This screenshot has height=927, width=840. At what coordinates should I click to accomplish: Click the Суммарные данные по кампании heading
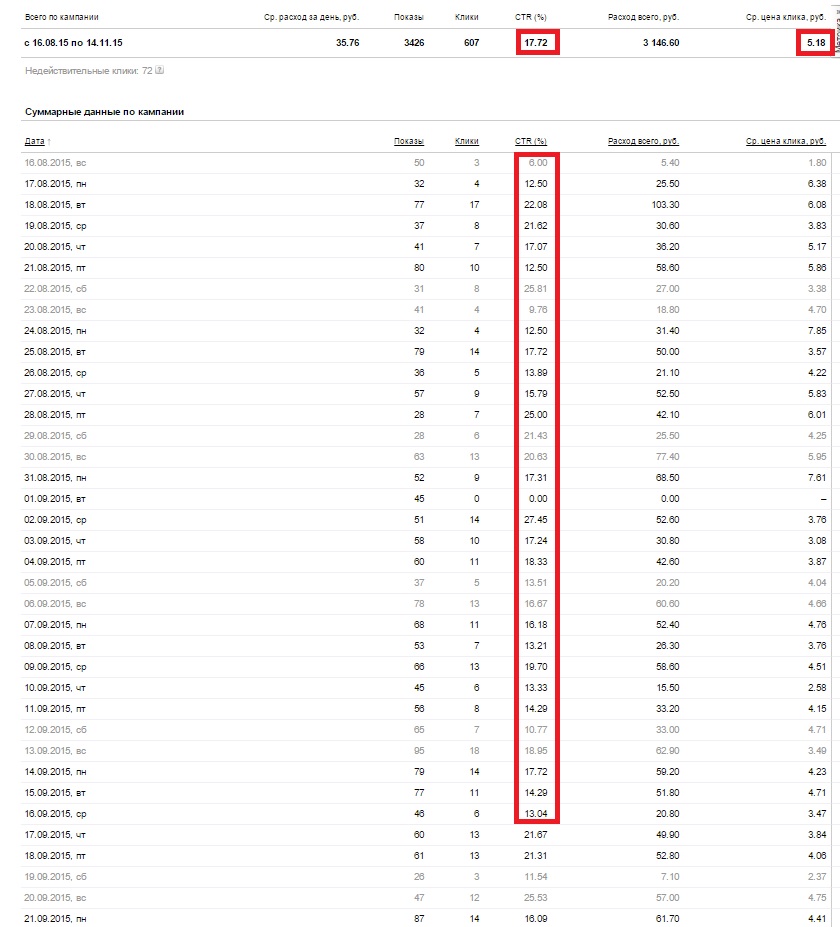pos(105,112)
